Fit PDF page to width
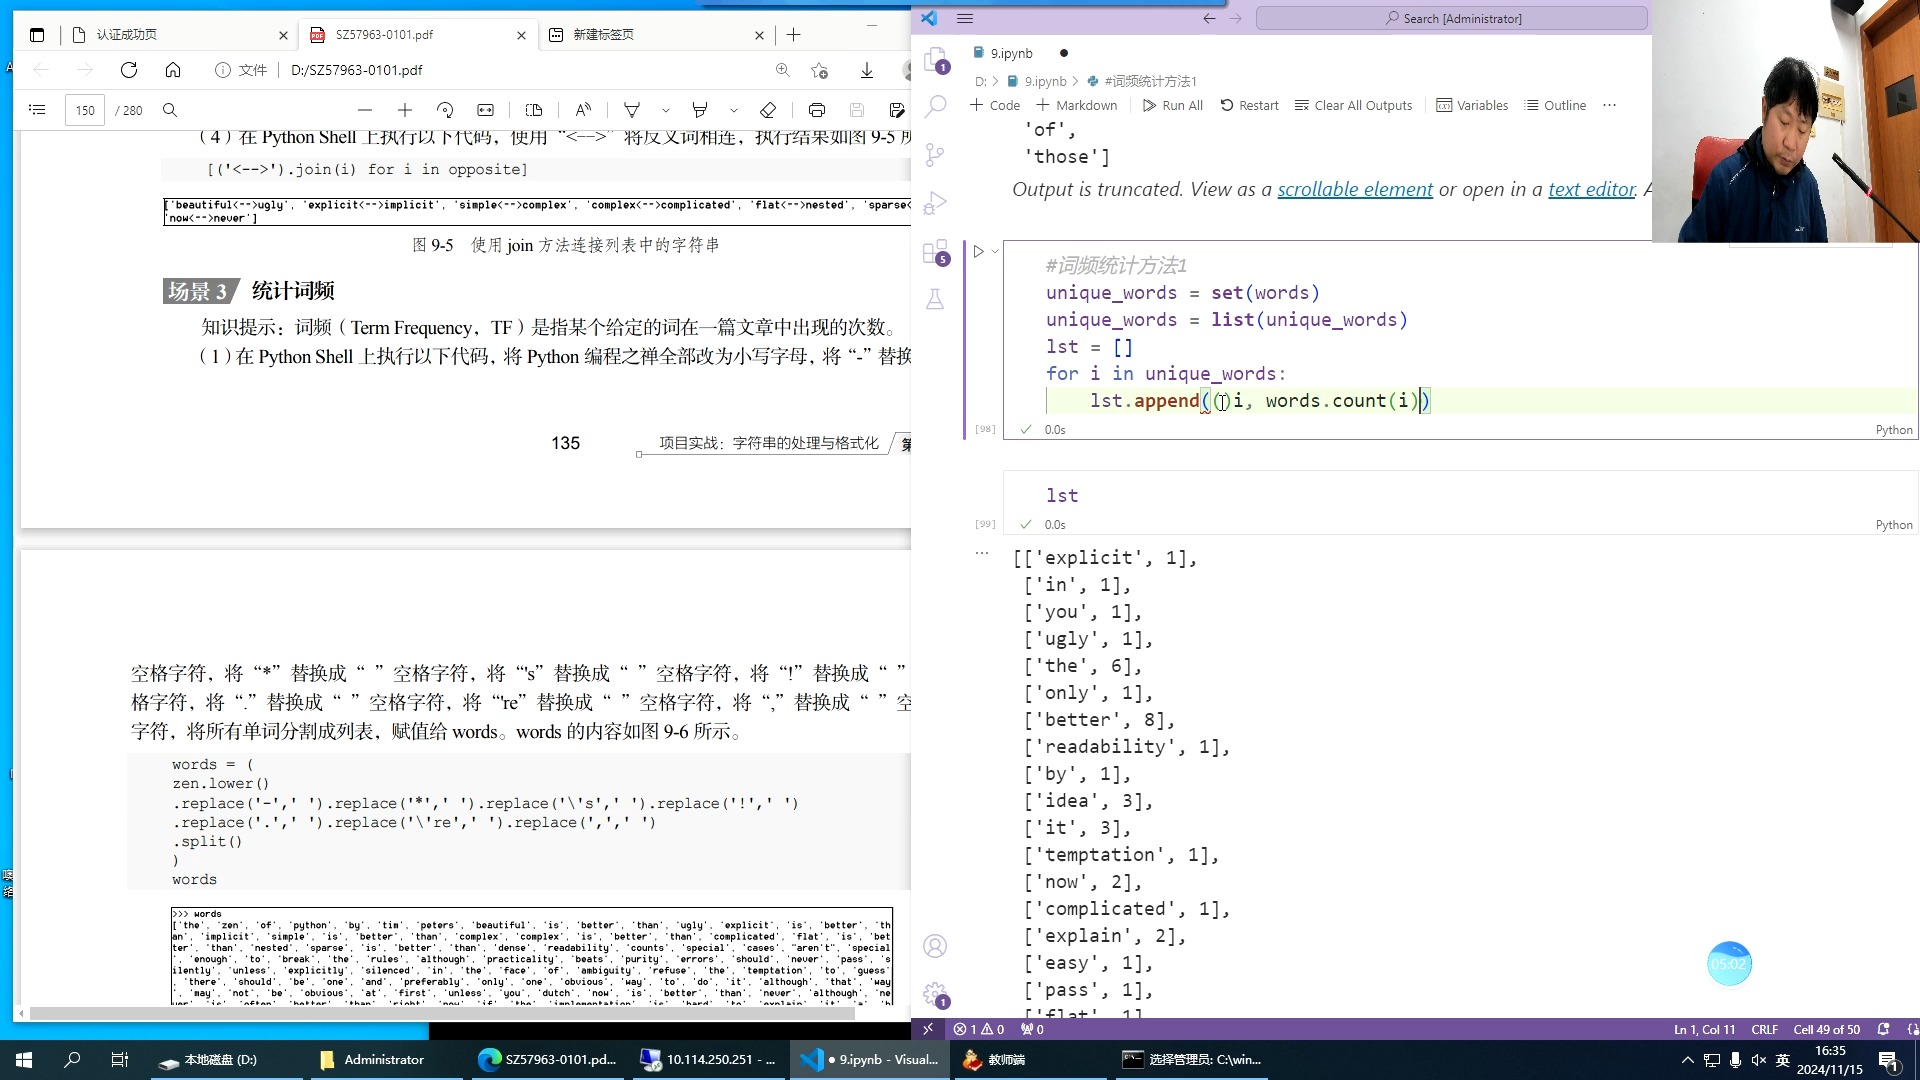Screen dimensions: 1920x1080 (x=485, y=110)
